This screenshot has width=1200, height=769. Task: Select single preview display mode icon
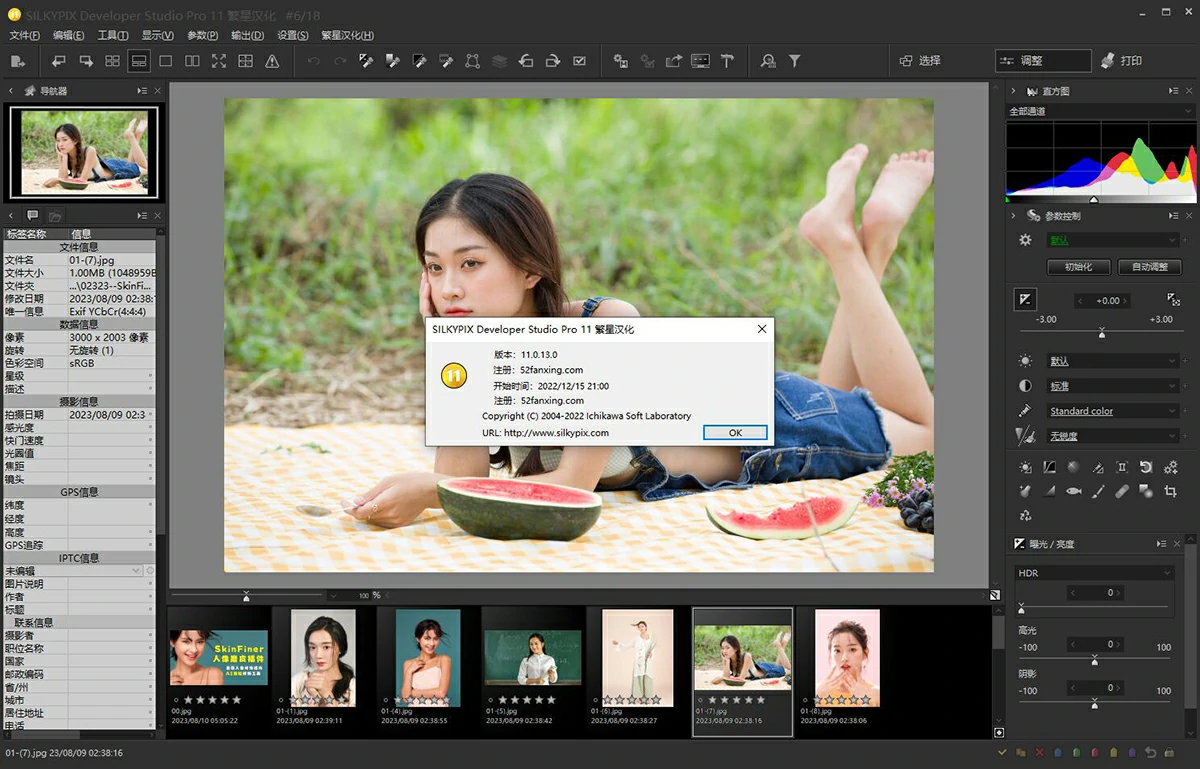[166, 61]
